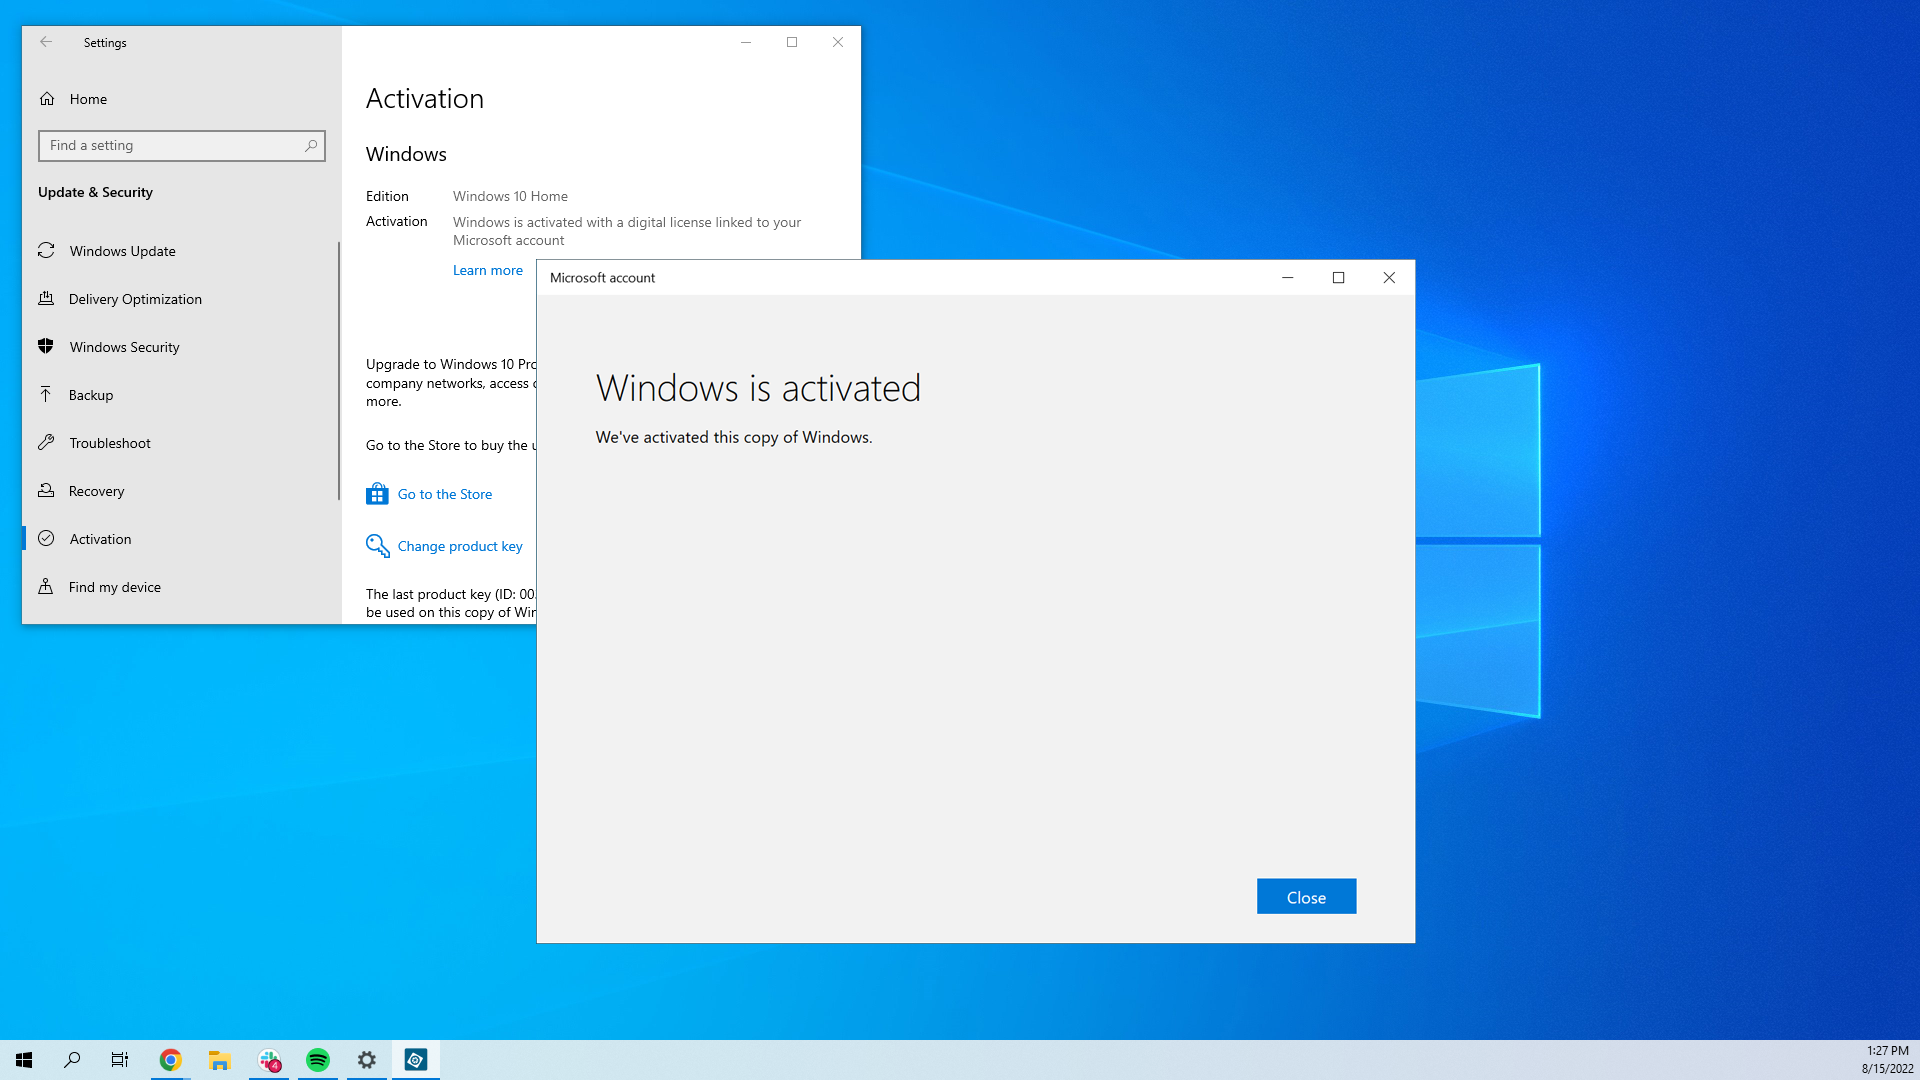The width and height of the screenshot is (1920, 1080).
Task: Click the Windows Update icon in sidebar
Action: point(45,251)
